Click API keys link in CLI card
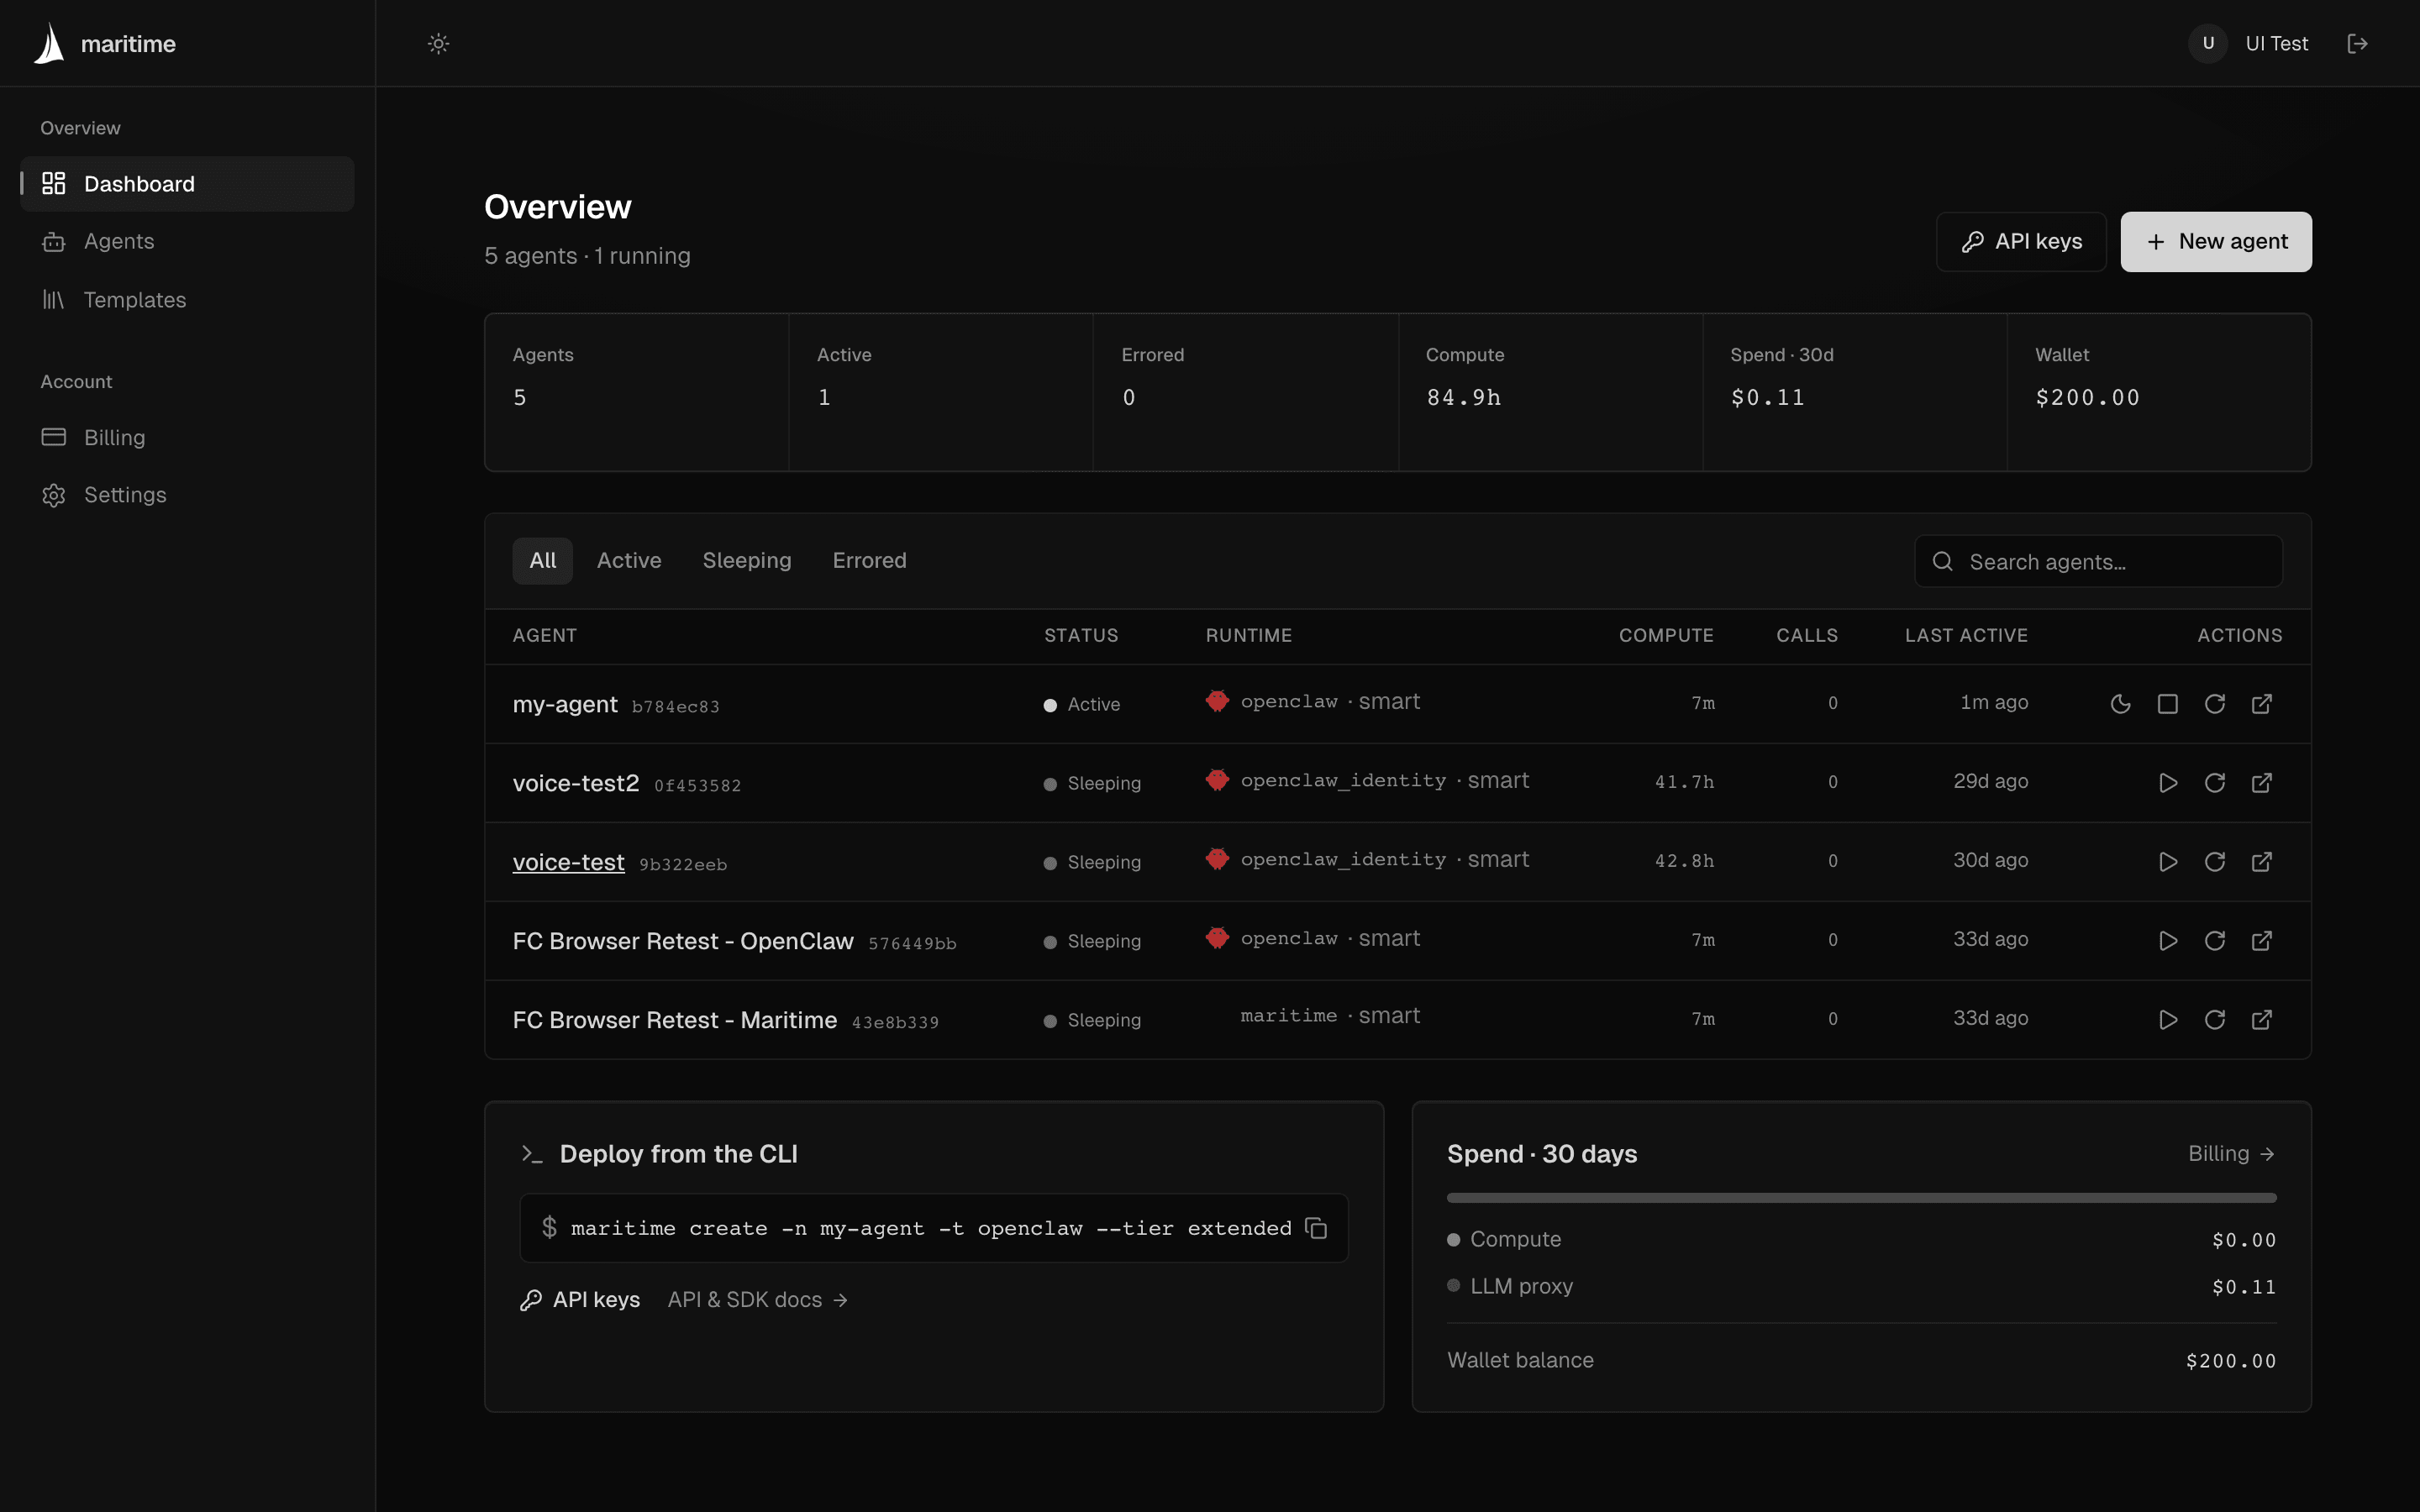The image size is (2420, 1512). (x=580, y=1299)
